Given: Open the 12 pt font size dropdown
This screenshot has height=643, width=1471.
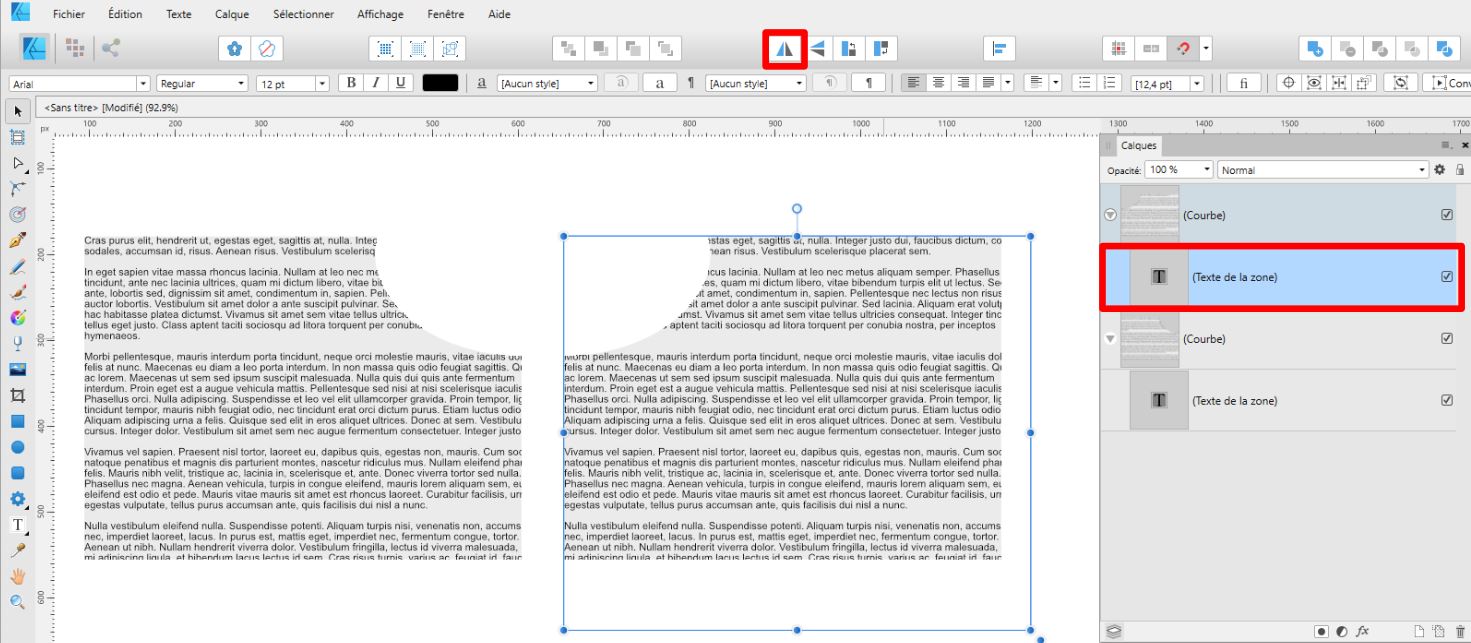Looking at the screenshot, I should pyautogui.click(x=323, y=84).
